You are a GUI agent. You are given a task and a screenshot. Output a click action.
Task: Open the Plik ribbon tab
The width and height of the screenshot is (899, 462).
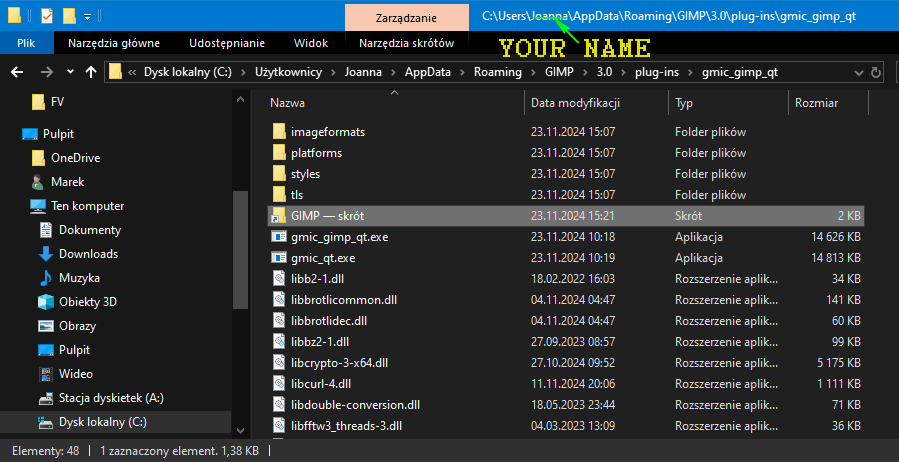coord(26,43)
